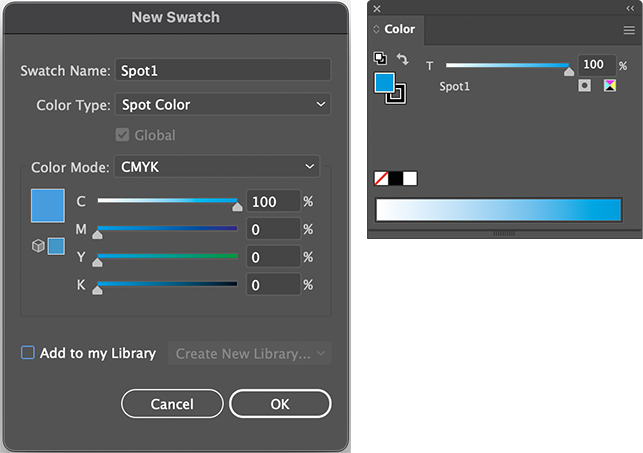Select the Stroke box in Color panel
643x453 pixels.
396,93
